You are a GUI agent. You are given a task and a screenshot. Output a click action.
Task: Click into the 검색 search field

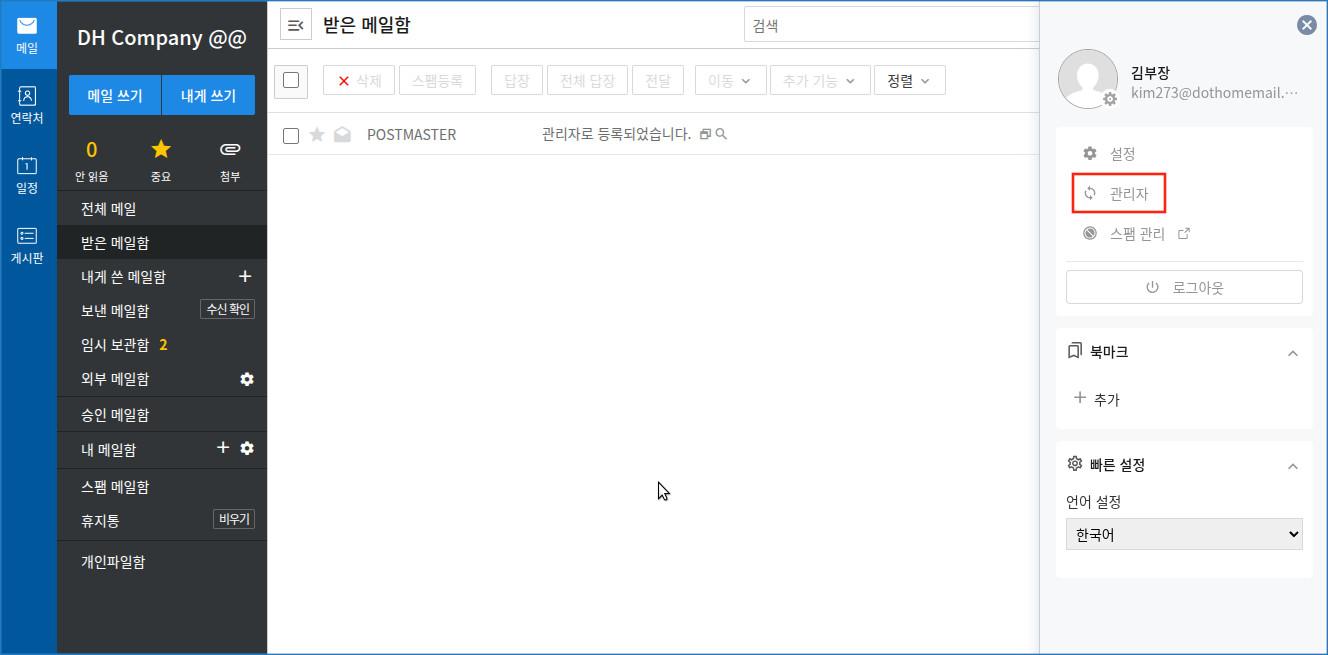pos(892,25)
